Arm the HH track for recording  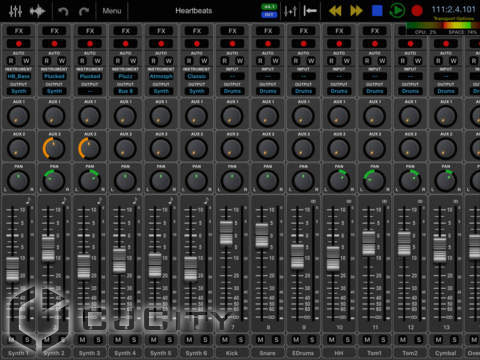coord(339,43)
